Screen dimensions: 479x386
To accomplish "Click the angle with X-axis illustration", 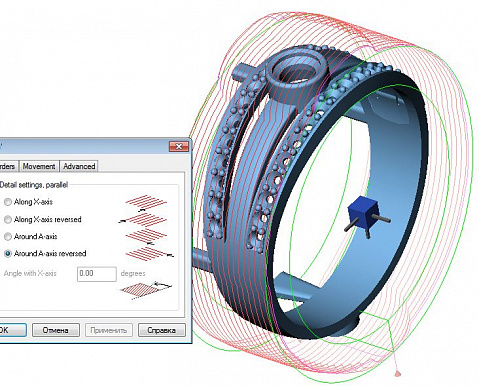I will pyautogui.click(x=146, y=290).
